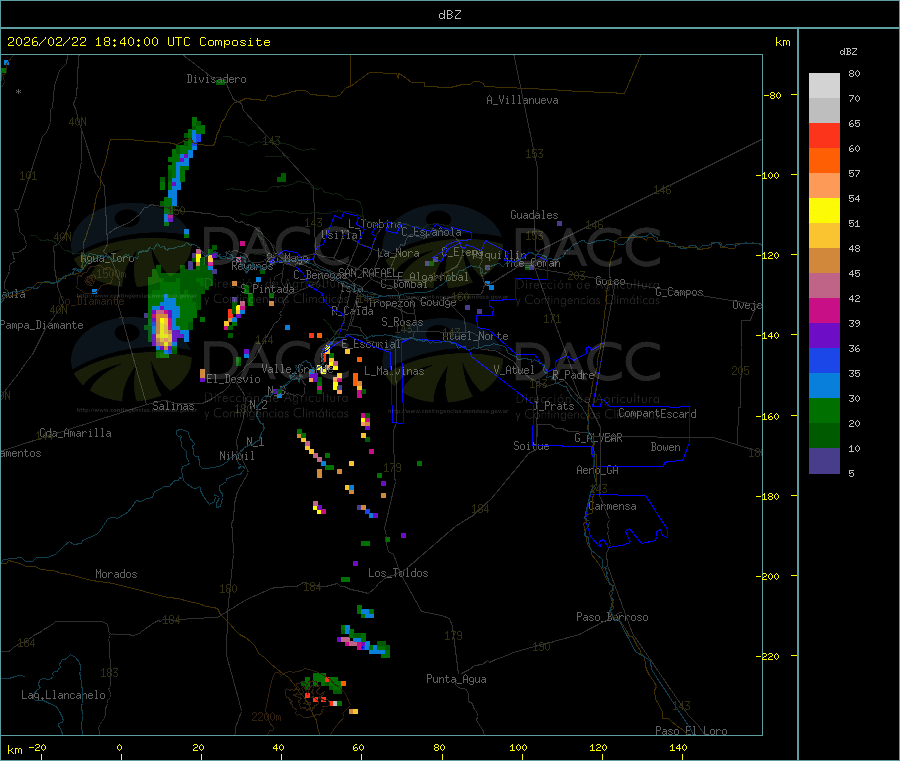900x761 pixels.
Task: Select the 'Guadales' map label
Action: click(x=534, y=215)
